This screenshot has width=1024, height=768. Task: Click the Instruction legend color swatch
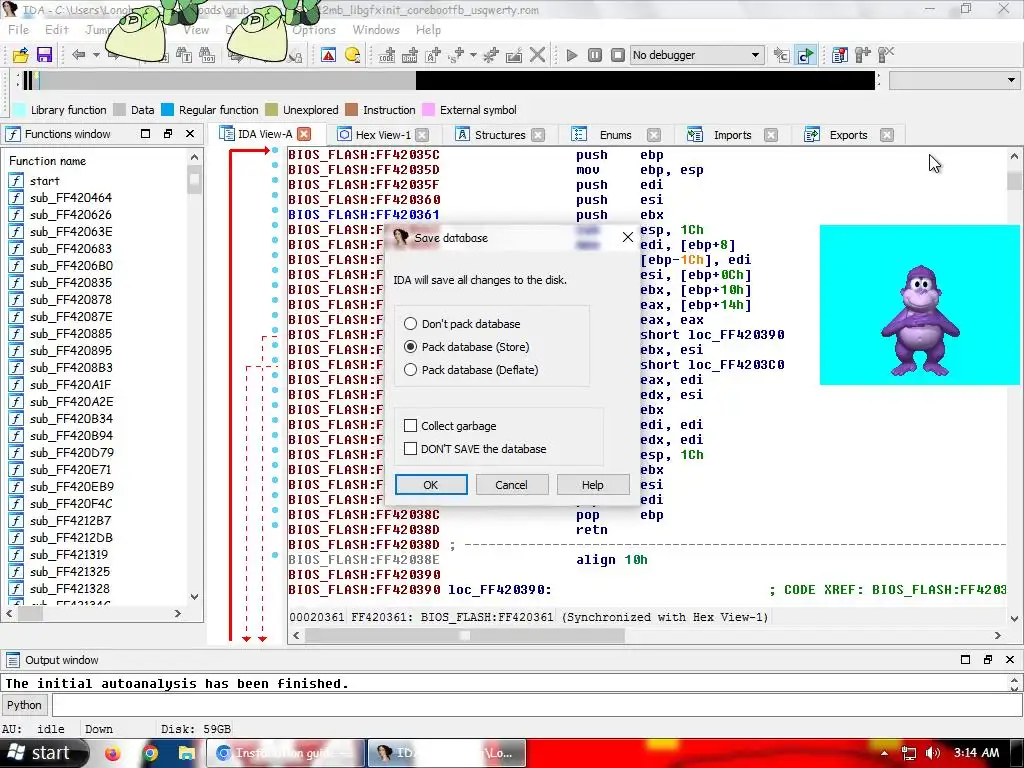[x=351, y=110]
